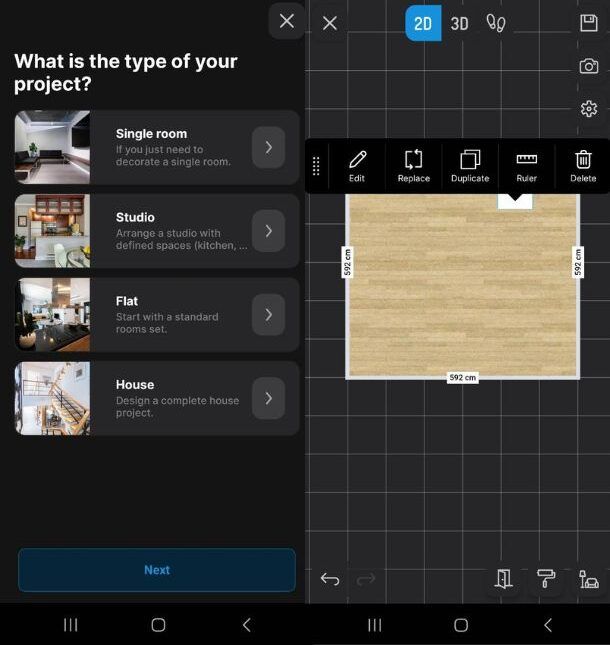The height and width of the screenshot is (645, 610).
Task: Select the Flat project type
Action: [x=157, y=314]
